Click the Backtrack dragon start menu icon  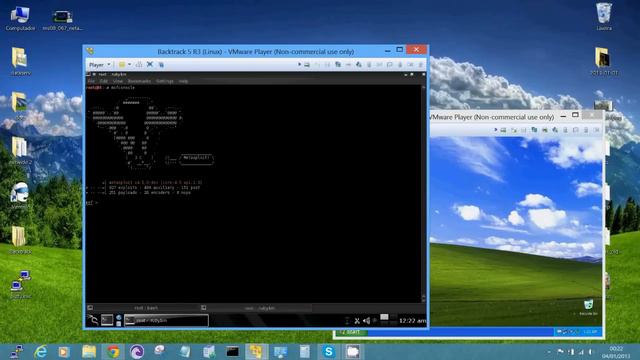pyautogui.click(x=93, y=320)
